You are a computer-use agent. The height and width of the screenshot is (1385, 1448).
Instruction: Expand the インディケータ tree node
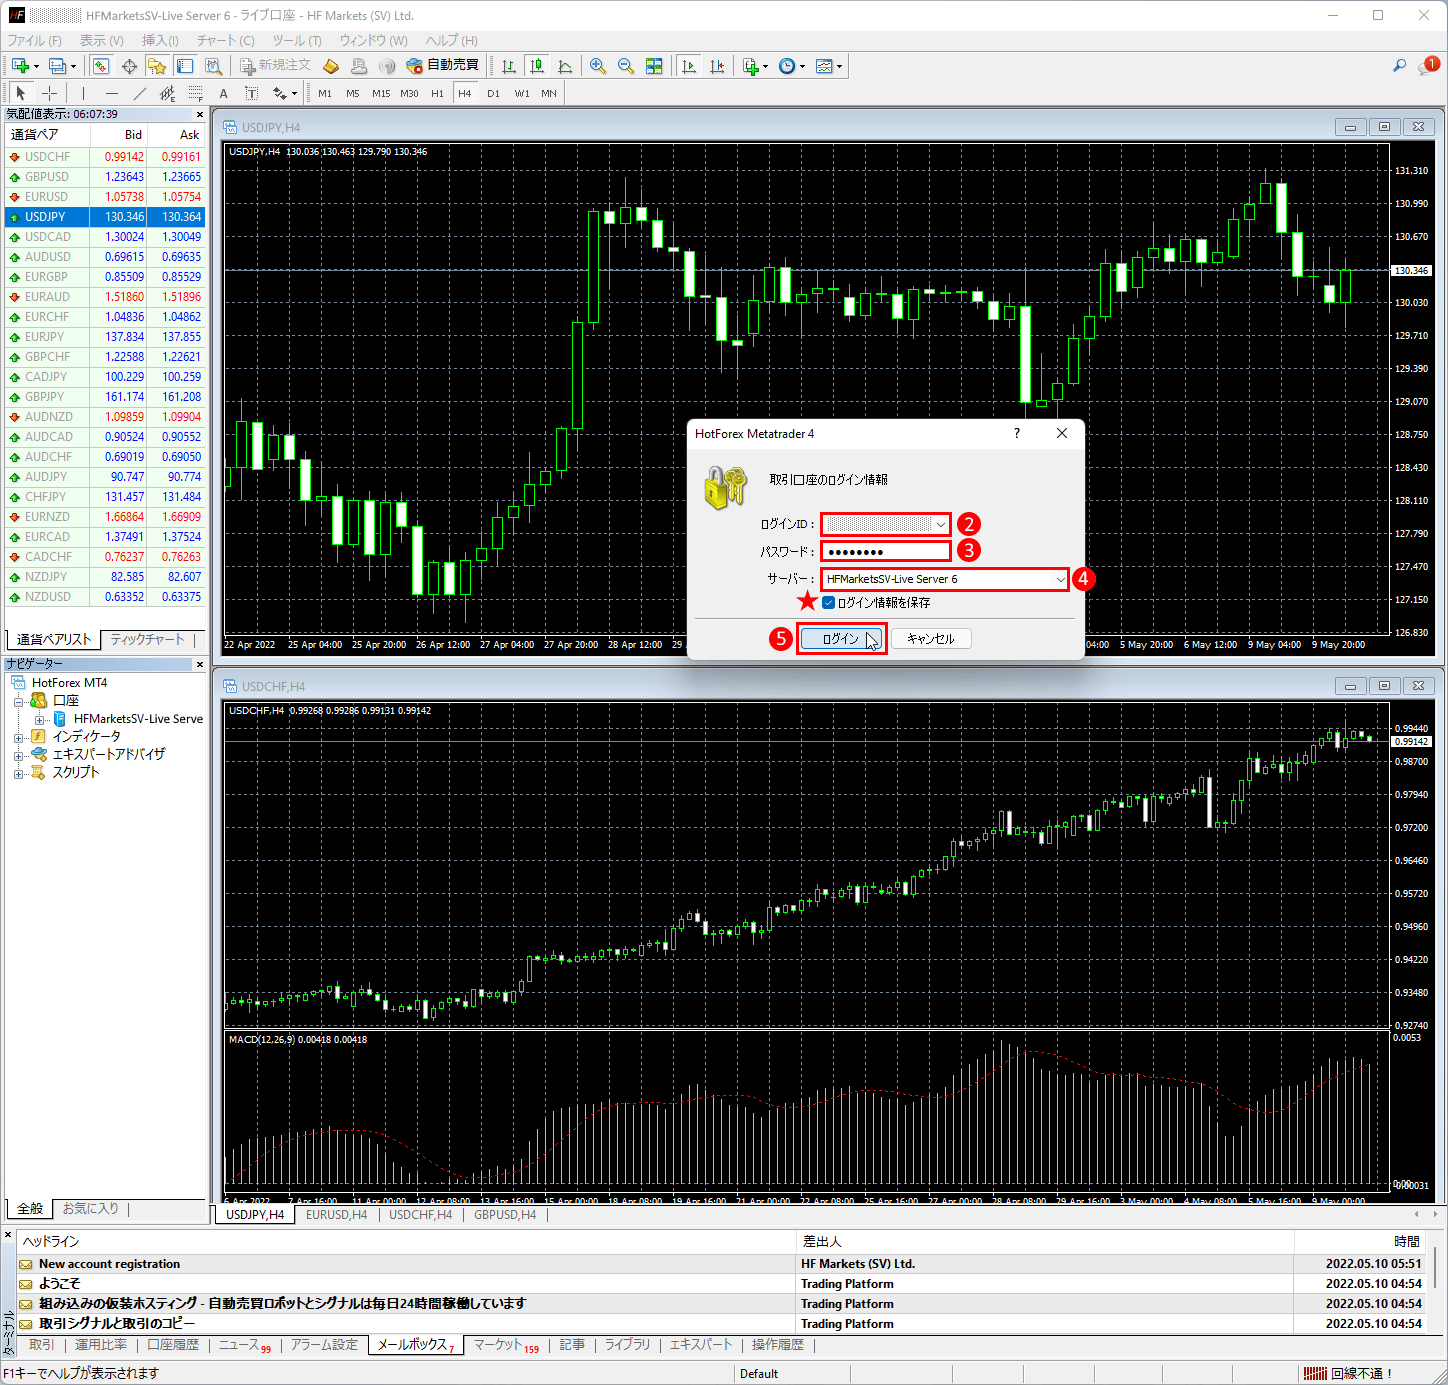coord(19,737)
